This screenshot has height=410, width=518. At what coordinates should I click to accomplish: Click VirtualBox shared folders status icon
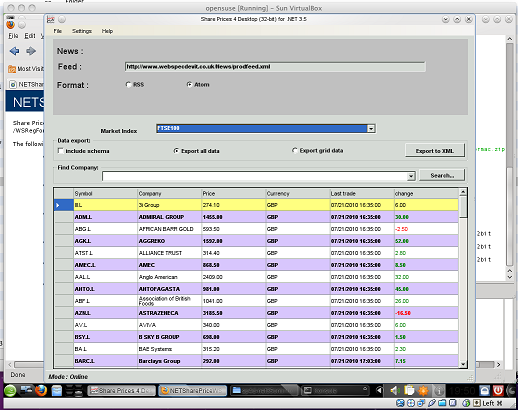(x=442, y=403)
